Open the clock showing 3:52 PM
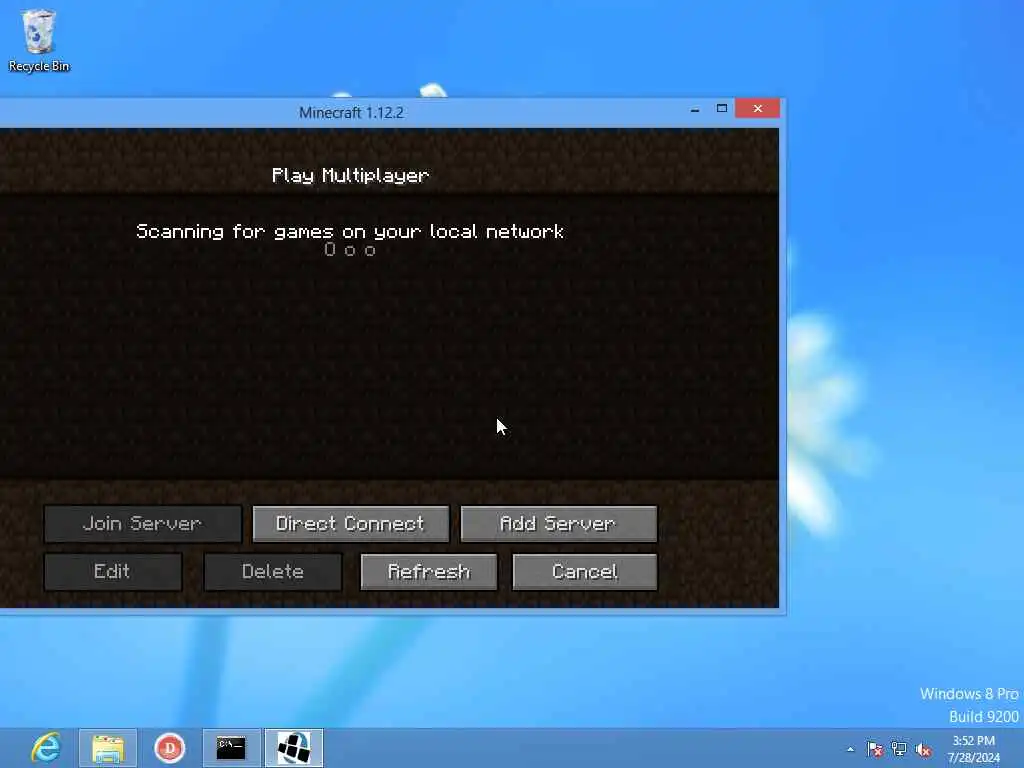The image size is (1024, 768). [974, 749]
